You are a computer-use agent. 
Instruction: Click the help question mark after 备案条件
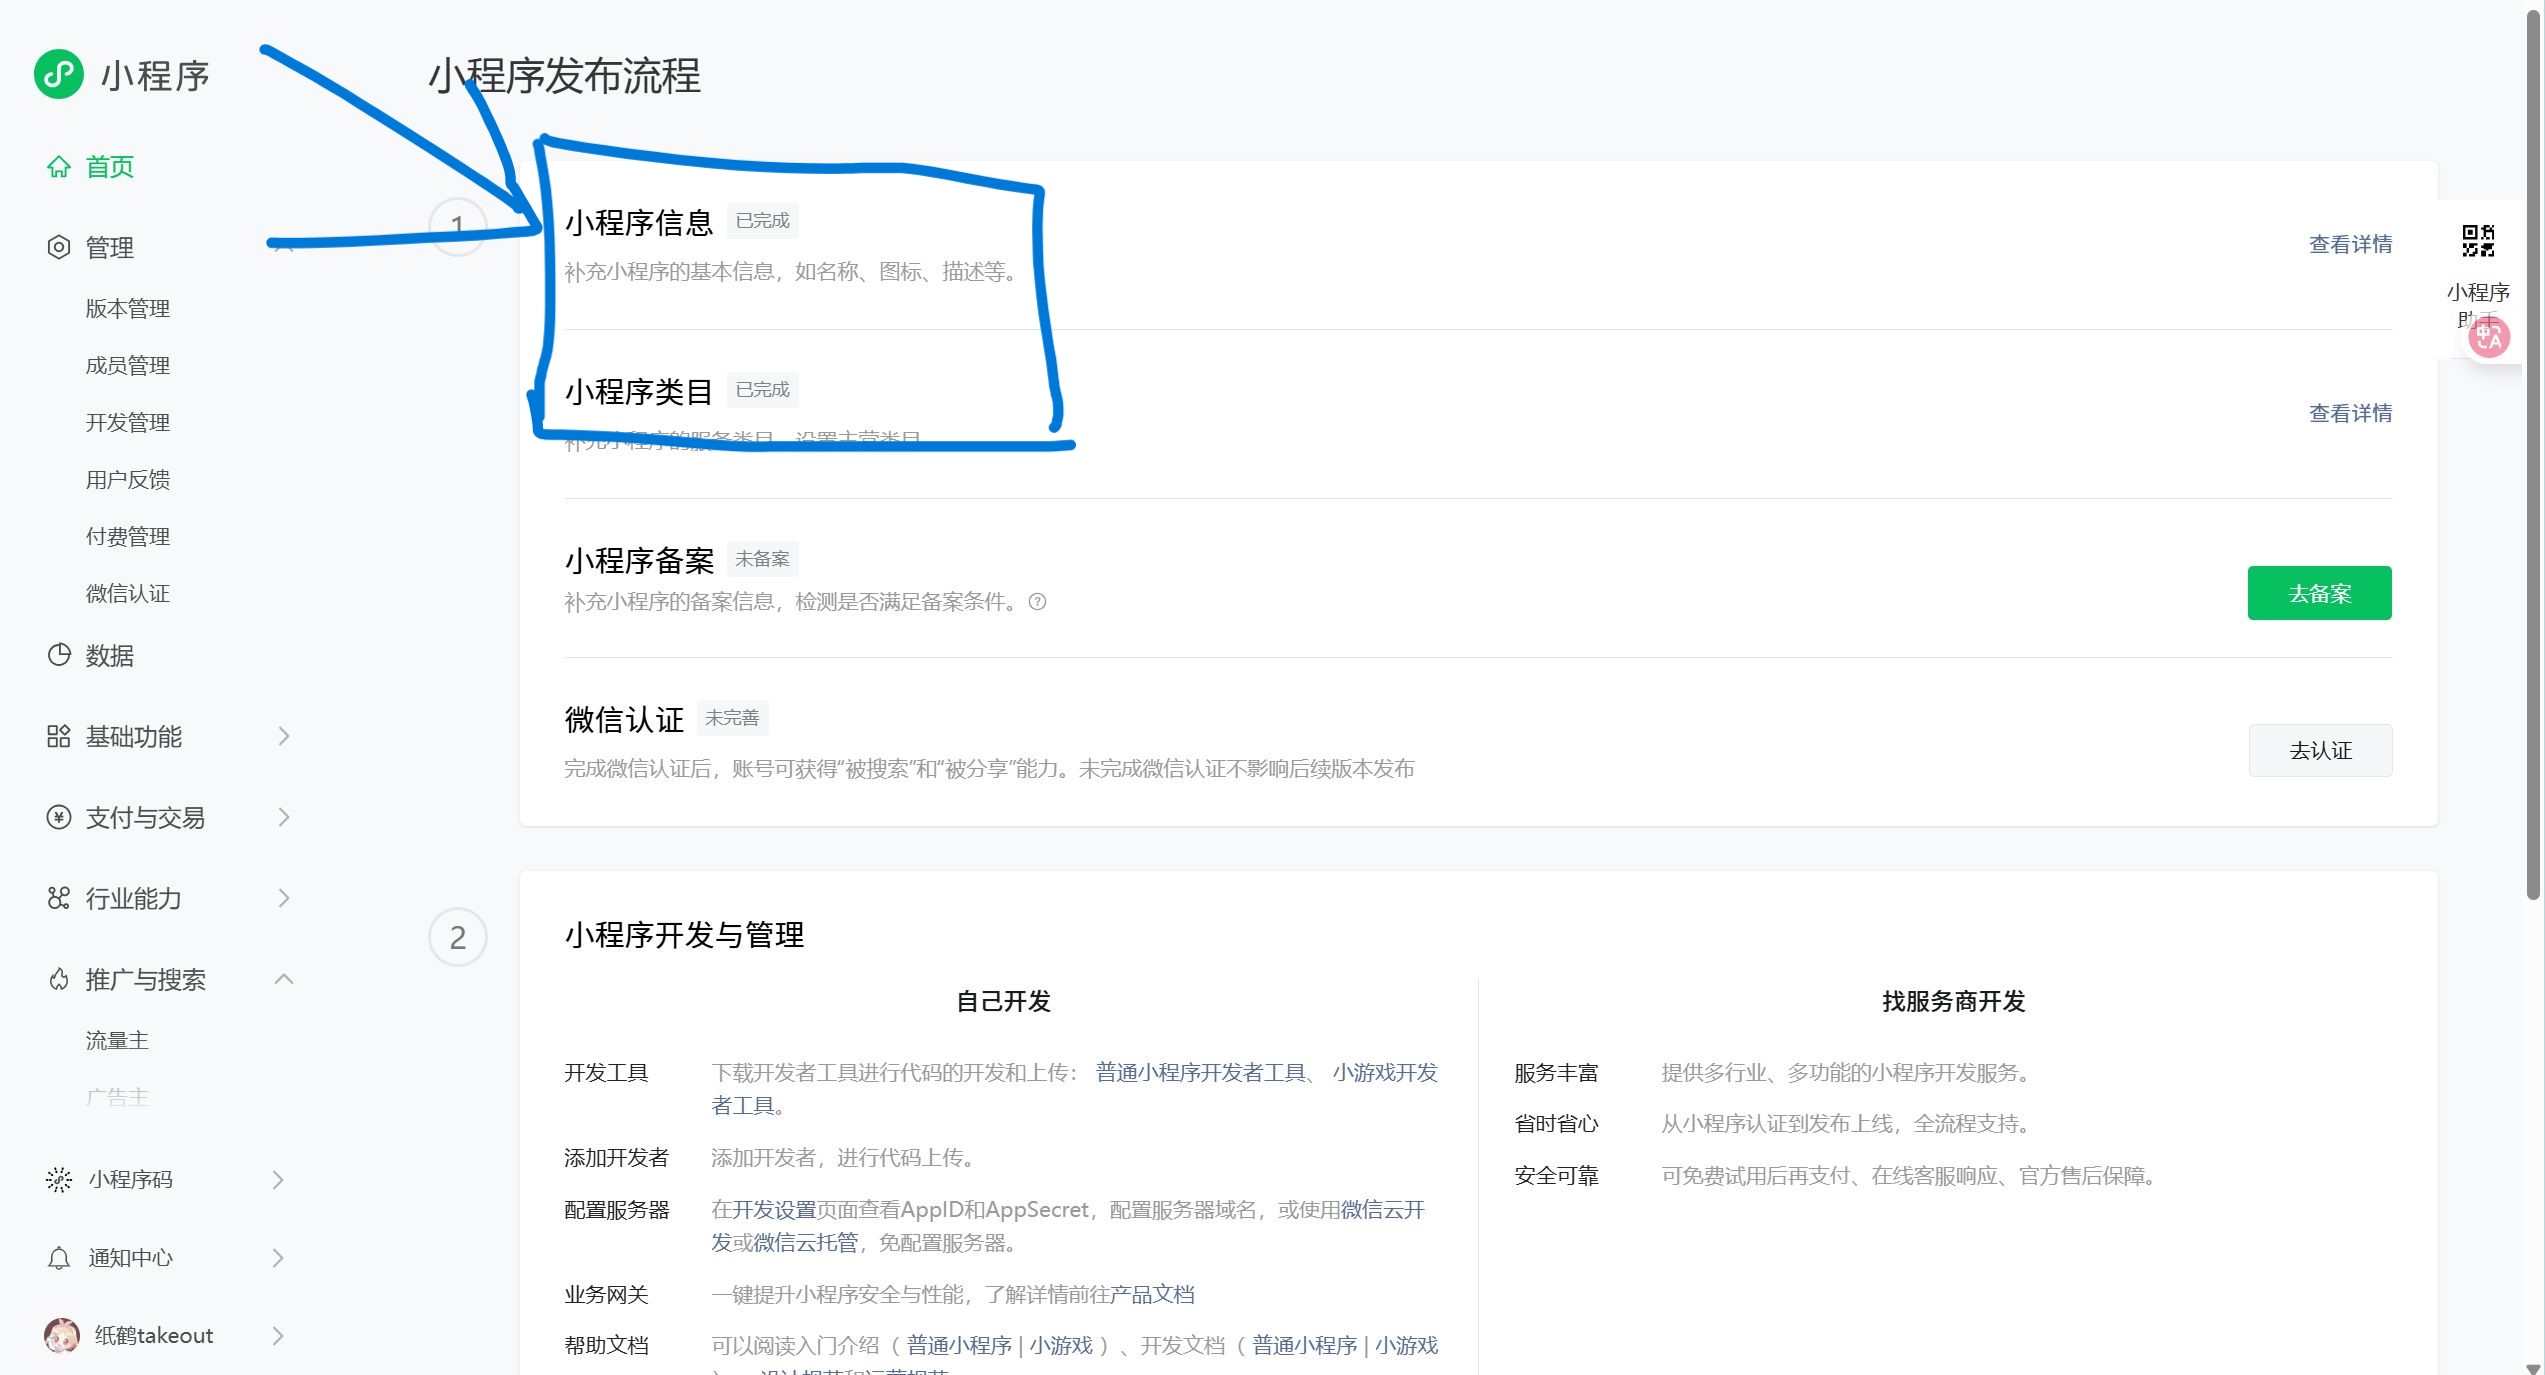[x=1038, y=602]
